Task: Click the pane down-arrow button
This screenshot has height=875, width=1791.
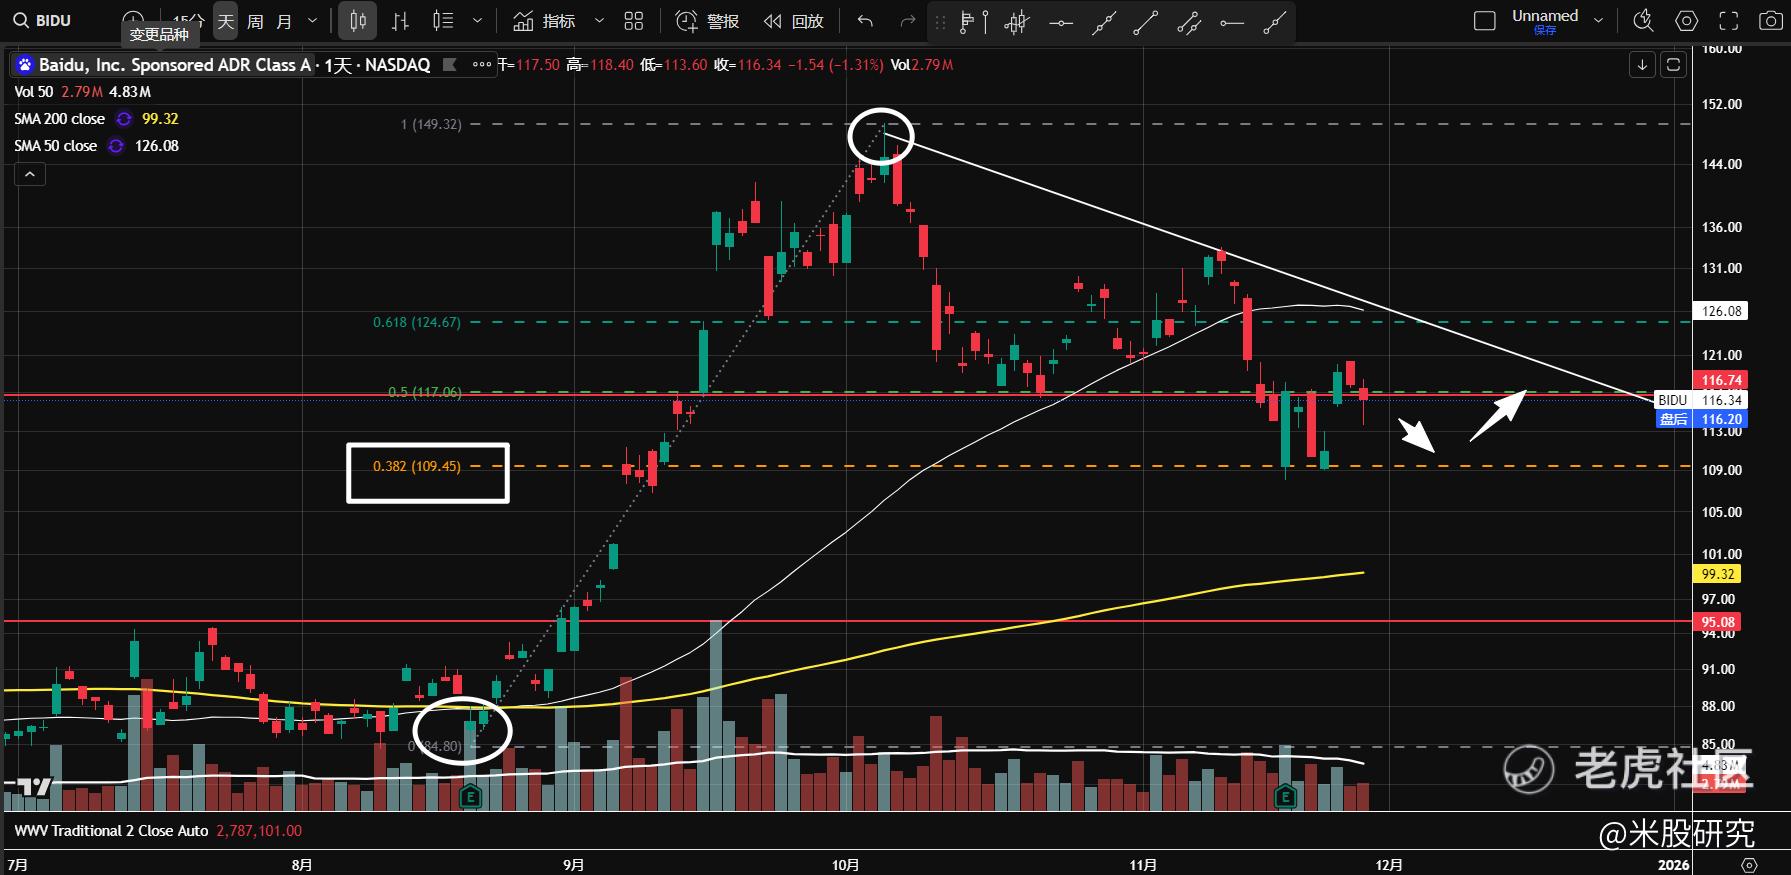Action: 1642,65
